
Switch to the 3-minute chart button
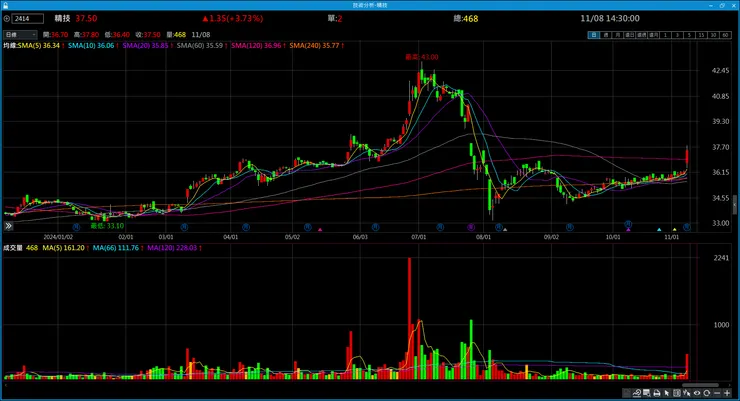click(x=678, y=35)
